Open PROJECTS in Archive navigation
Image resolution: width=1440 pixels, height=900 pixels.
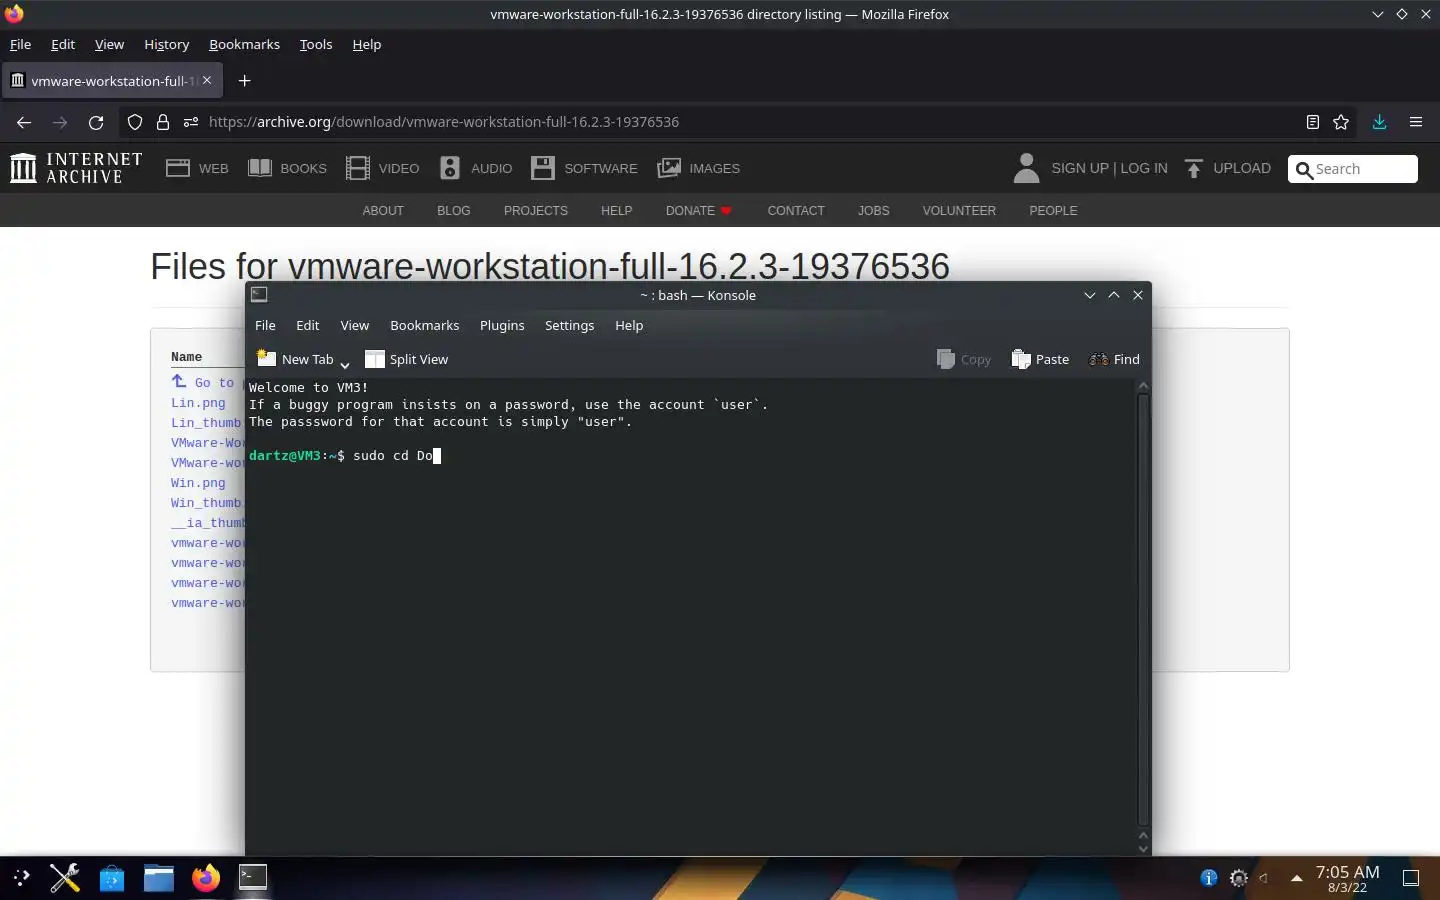click(536, 211)
